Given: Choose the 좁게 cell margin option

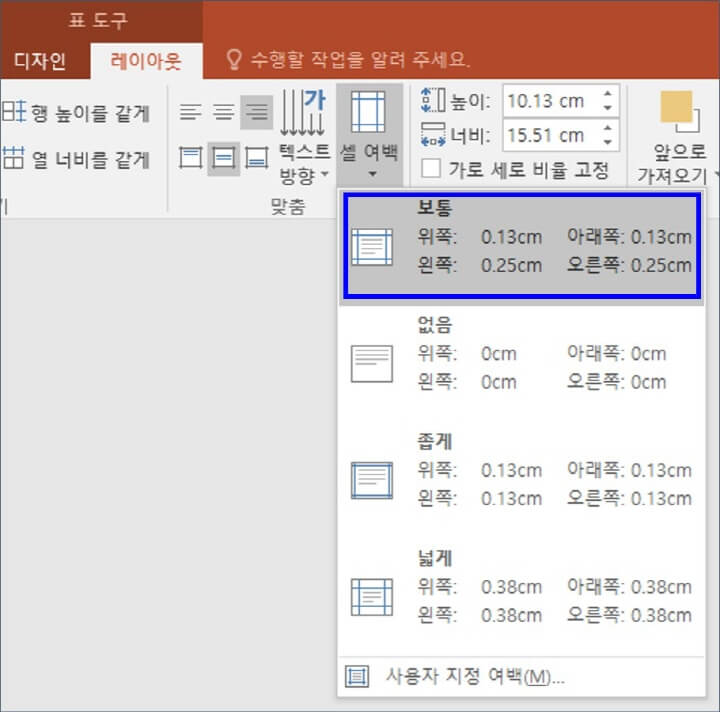Looking at the screenshot, I should 522,479.
